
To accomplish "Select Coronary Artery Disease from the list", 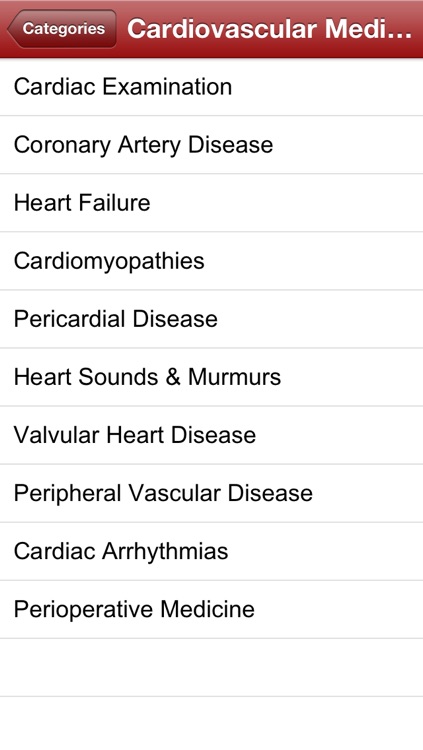I will 212,145.
